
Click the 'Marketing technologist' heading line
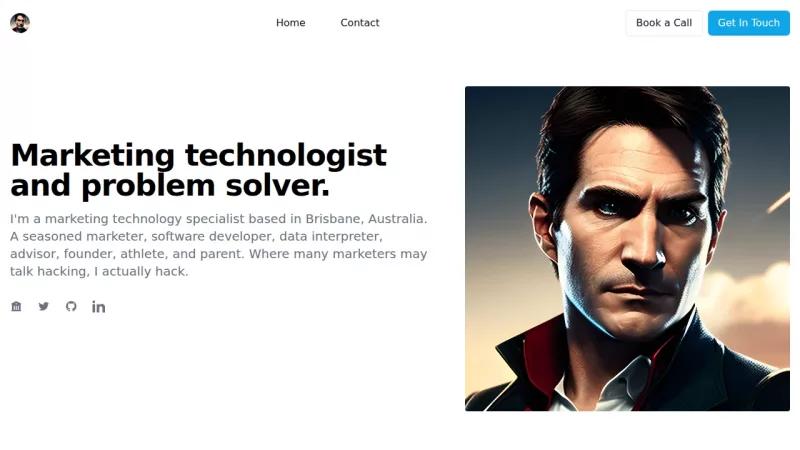[x=198, y=155]
